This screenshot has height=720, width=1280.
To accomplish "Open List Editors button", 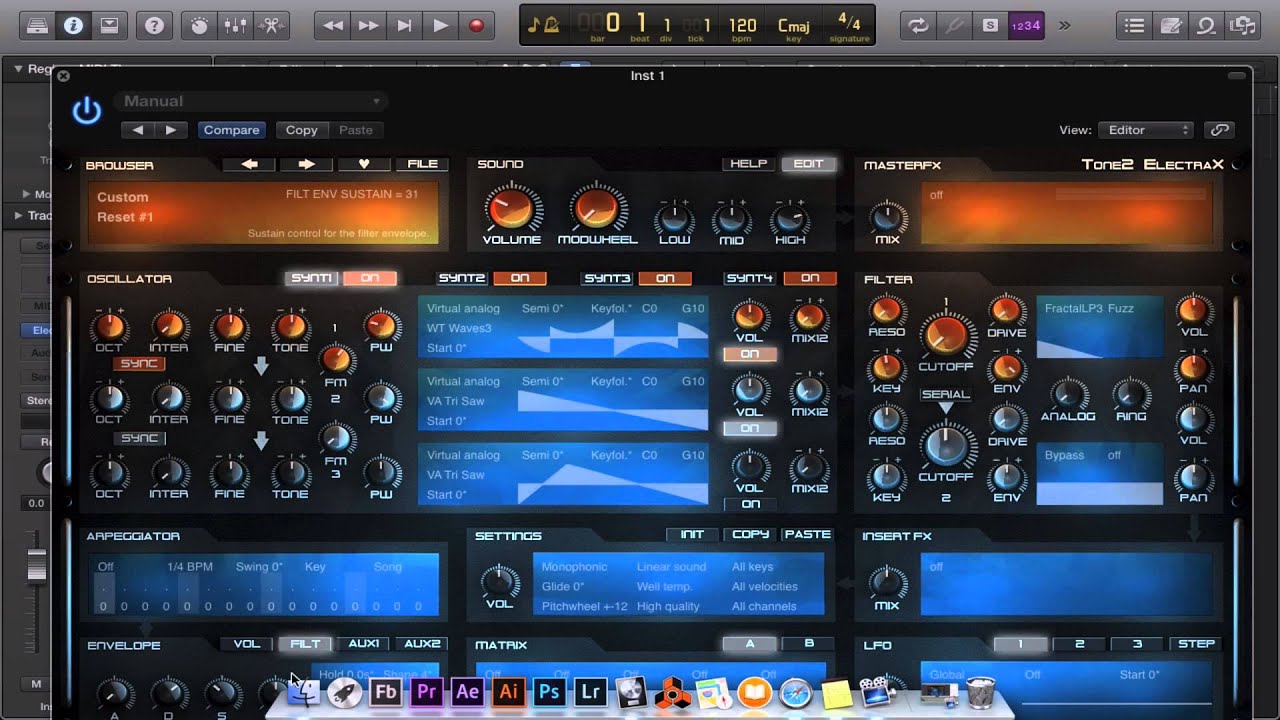I will click(x=1133, y=25).
